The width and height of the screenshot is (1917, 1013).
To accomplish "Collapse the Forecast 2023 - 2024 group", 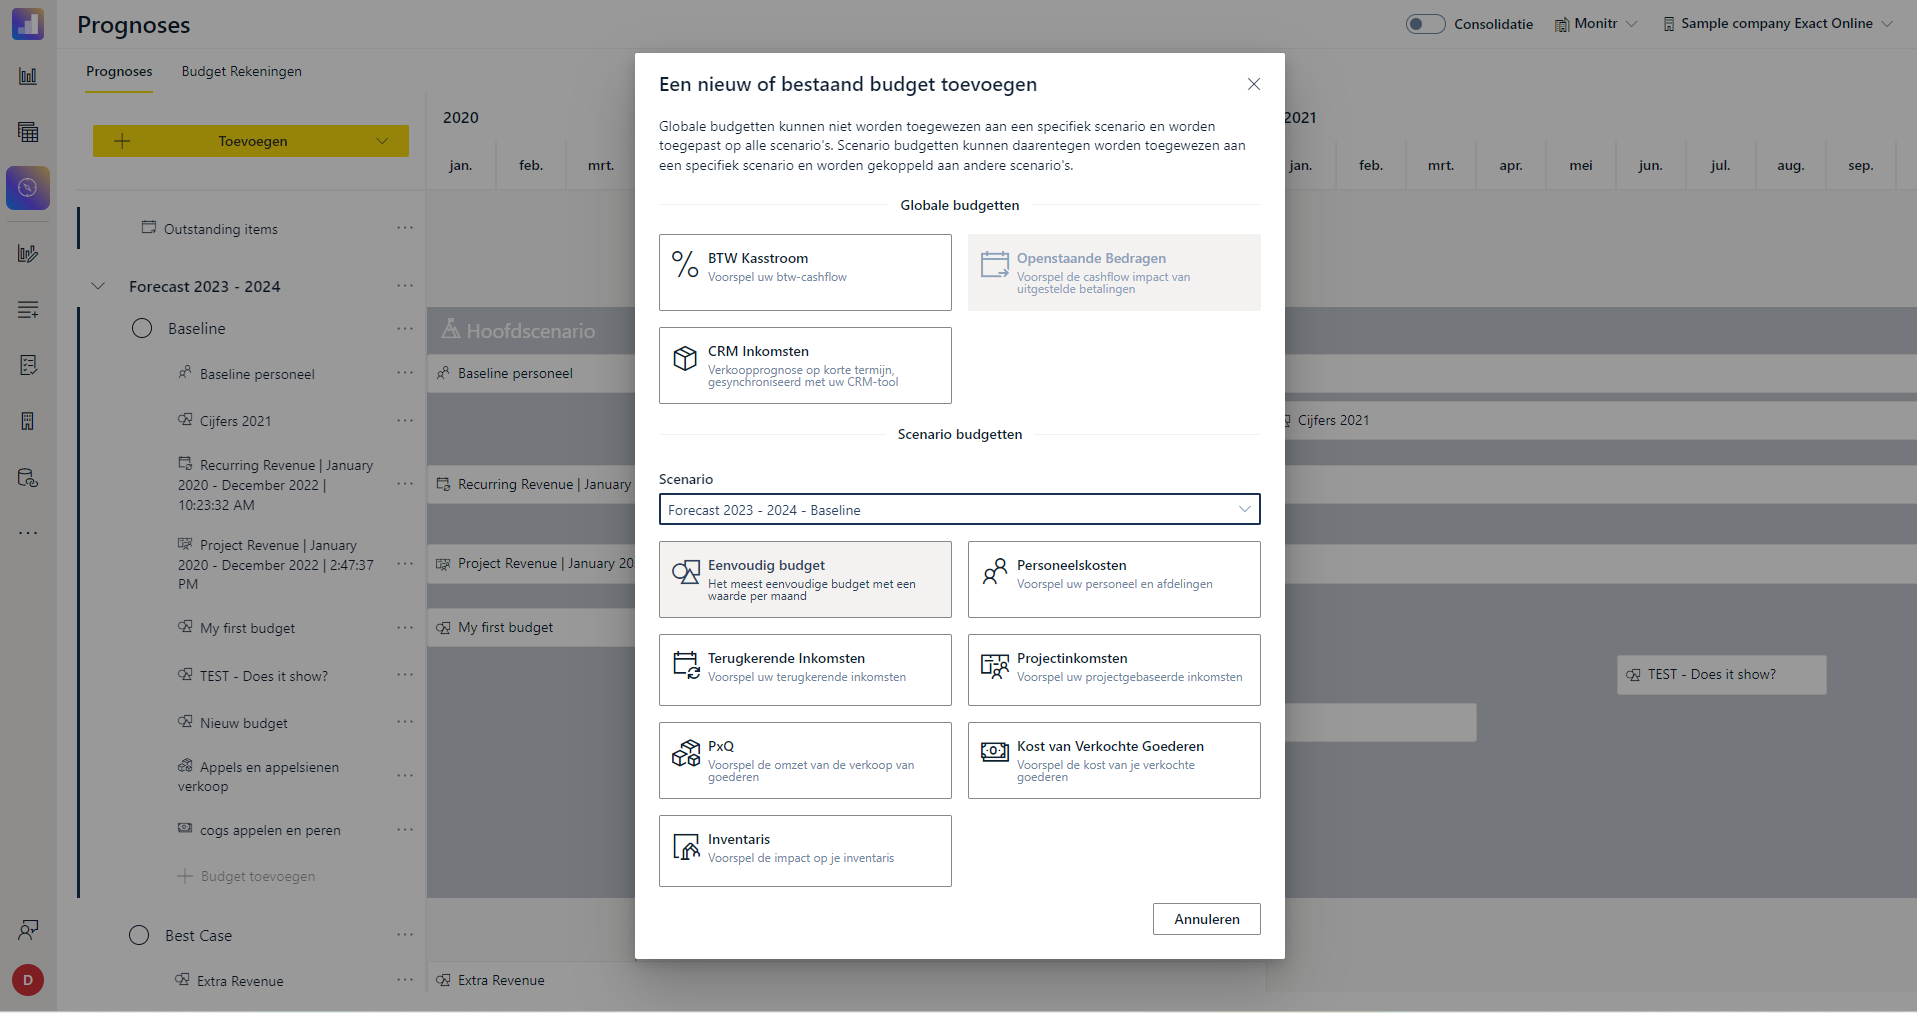I will click(98, 286).
